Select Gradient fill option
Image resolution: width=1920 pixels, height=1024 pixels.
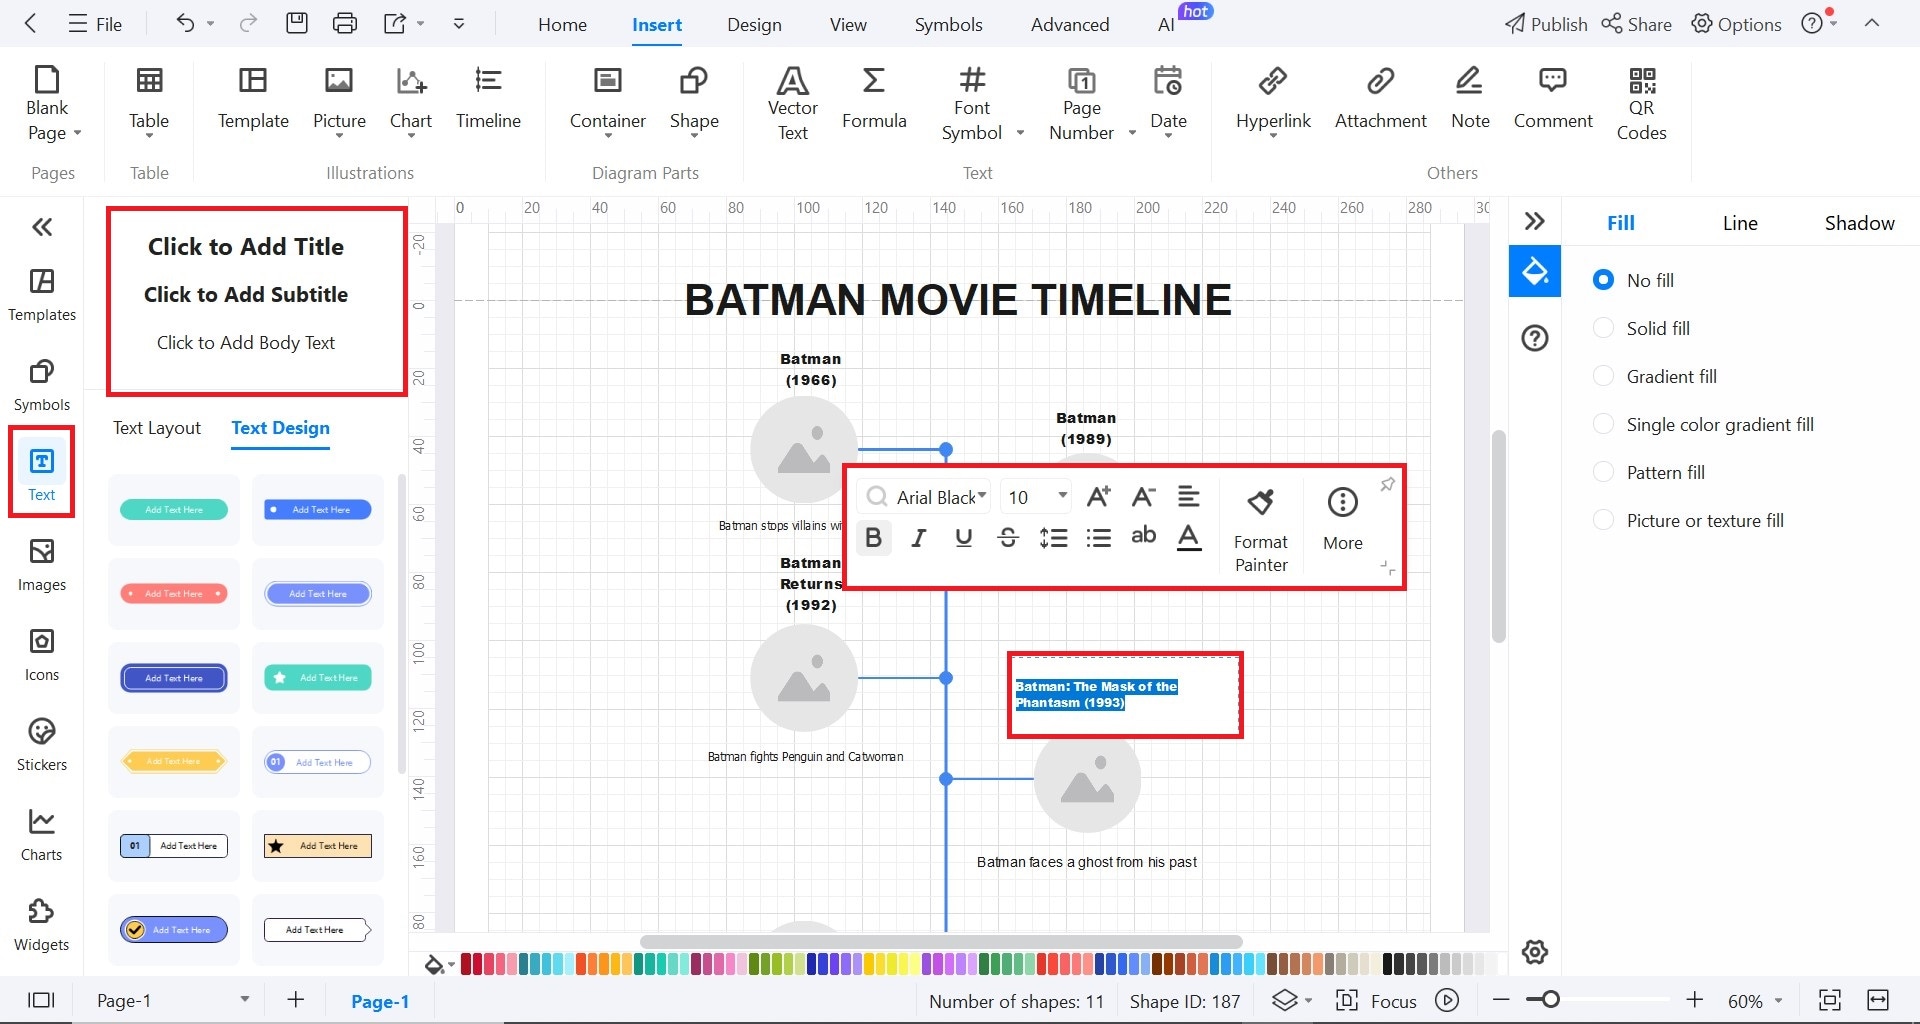(x=1655, y=376)
